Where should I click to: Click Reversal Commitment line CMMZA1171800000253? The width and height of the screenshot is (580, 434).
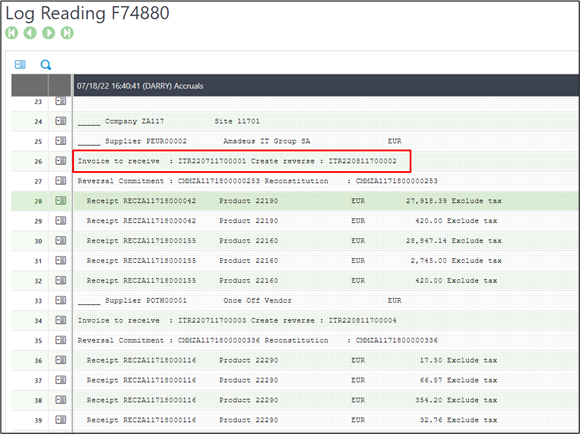click(x=326, y=181)
